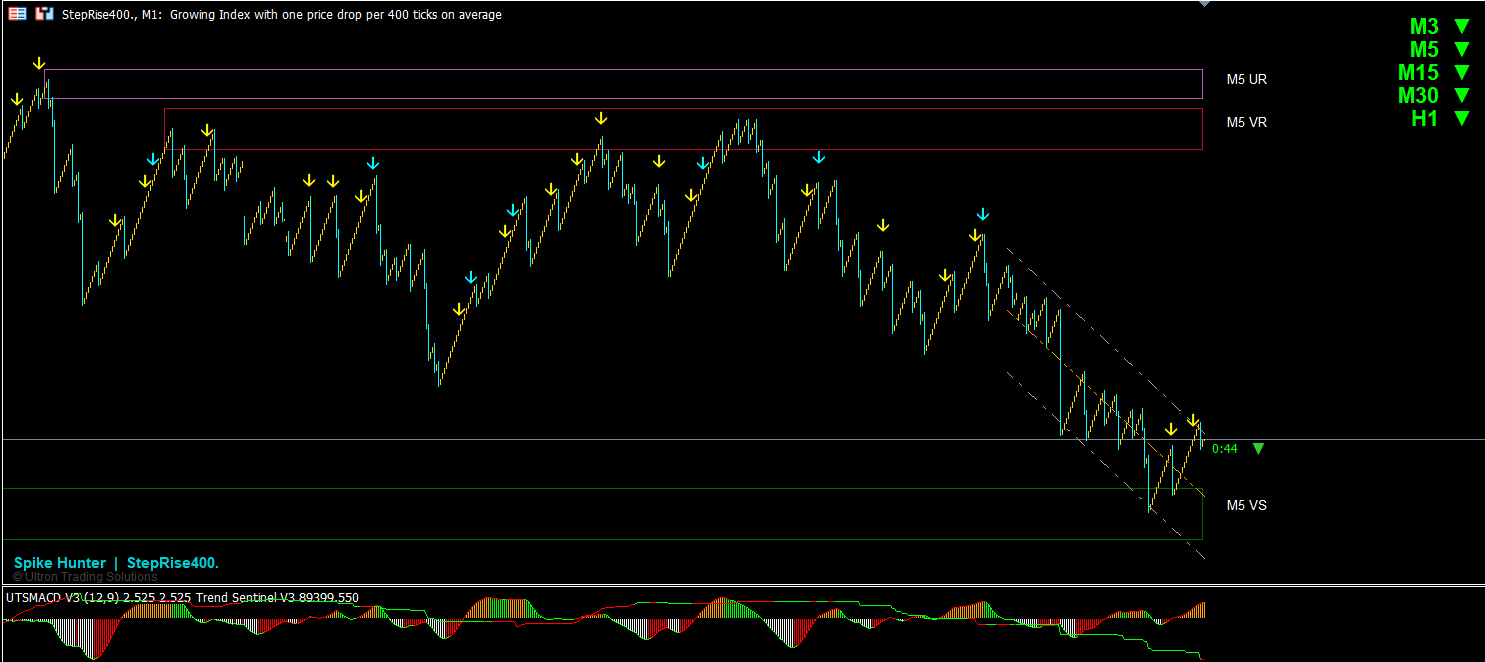This screenshot has height=662, width=1485.
Task: Click the red-blue chart icon left of StepRise400
Action: 44,14
